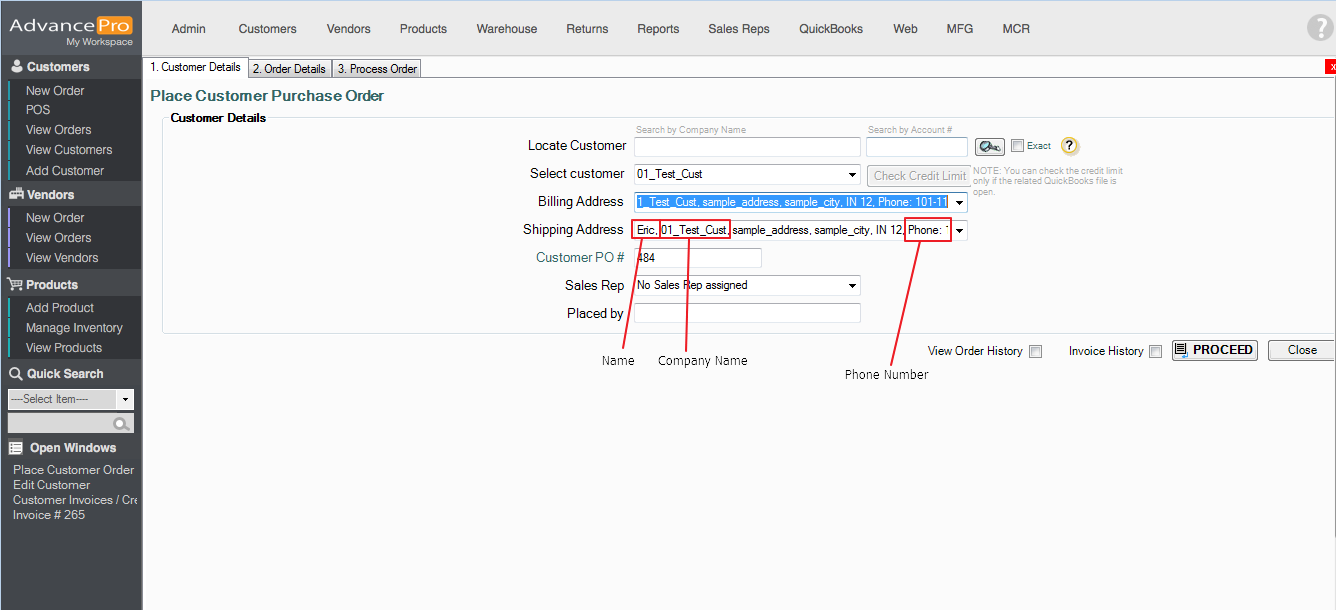Expand the Select customer dropdown
Viewport: 1336px width, 610px height.
[x=852, y=174]
